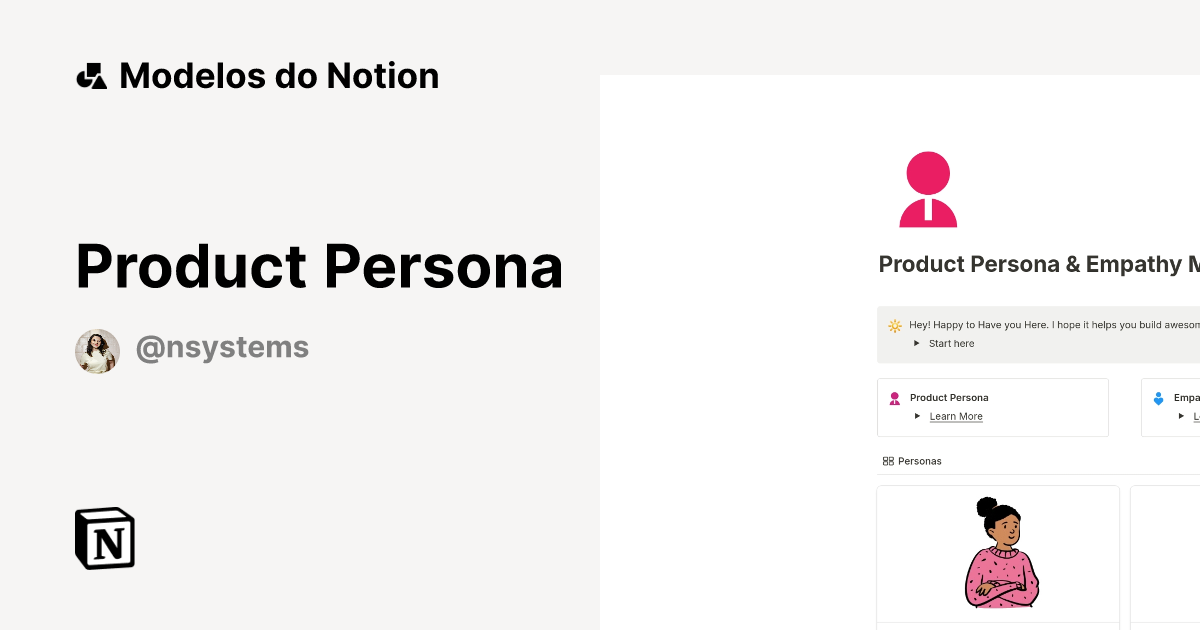Click the Product Persona card
The width and height of the screenshot is (1200, 630).
993,407
